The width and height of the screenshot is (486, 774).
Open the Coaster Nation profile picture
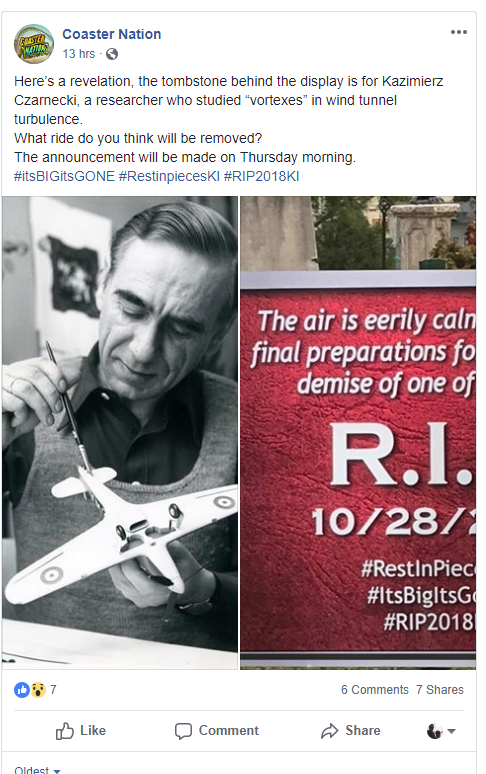click(x=34, y=44)
